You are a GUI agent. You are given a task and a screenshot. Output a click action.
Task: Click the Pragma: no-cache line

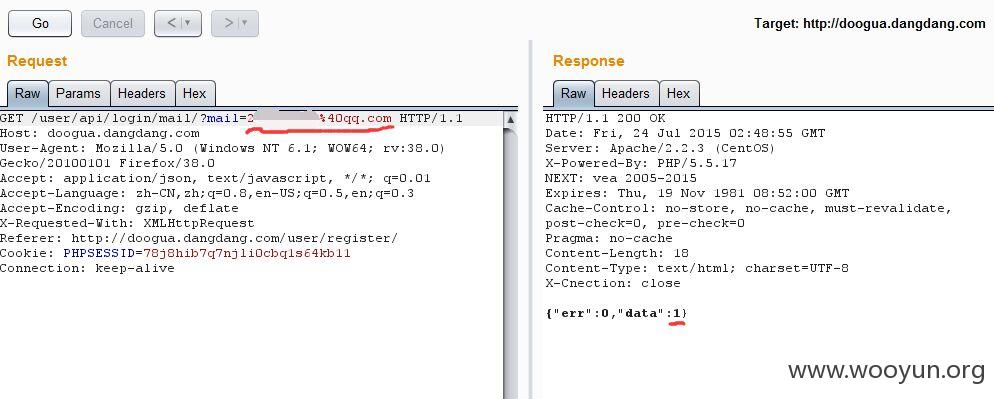(609, 239)
